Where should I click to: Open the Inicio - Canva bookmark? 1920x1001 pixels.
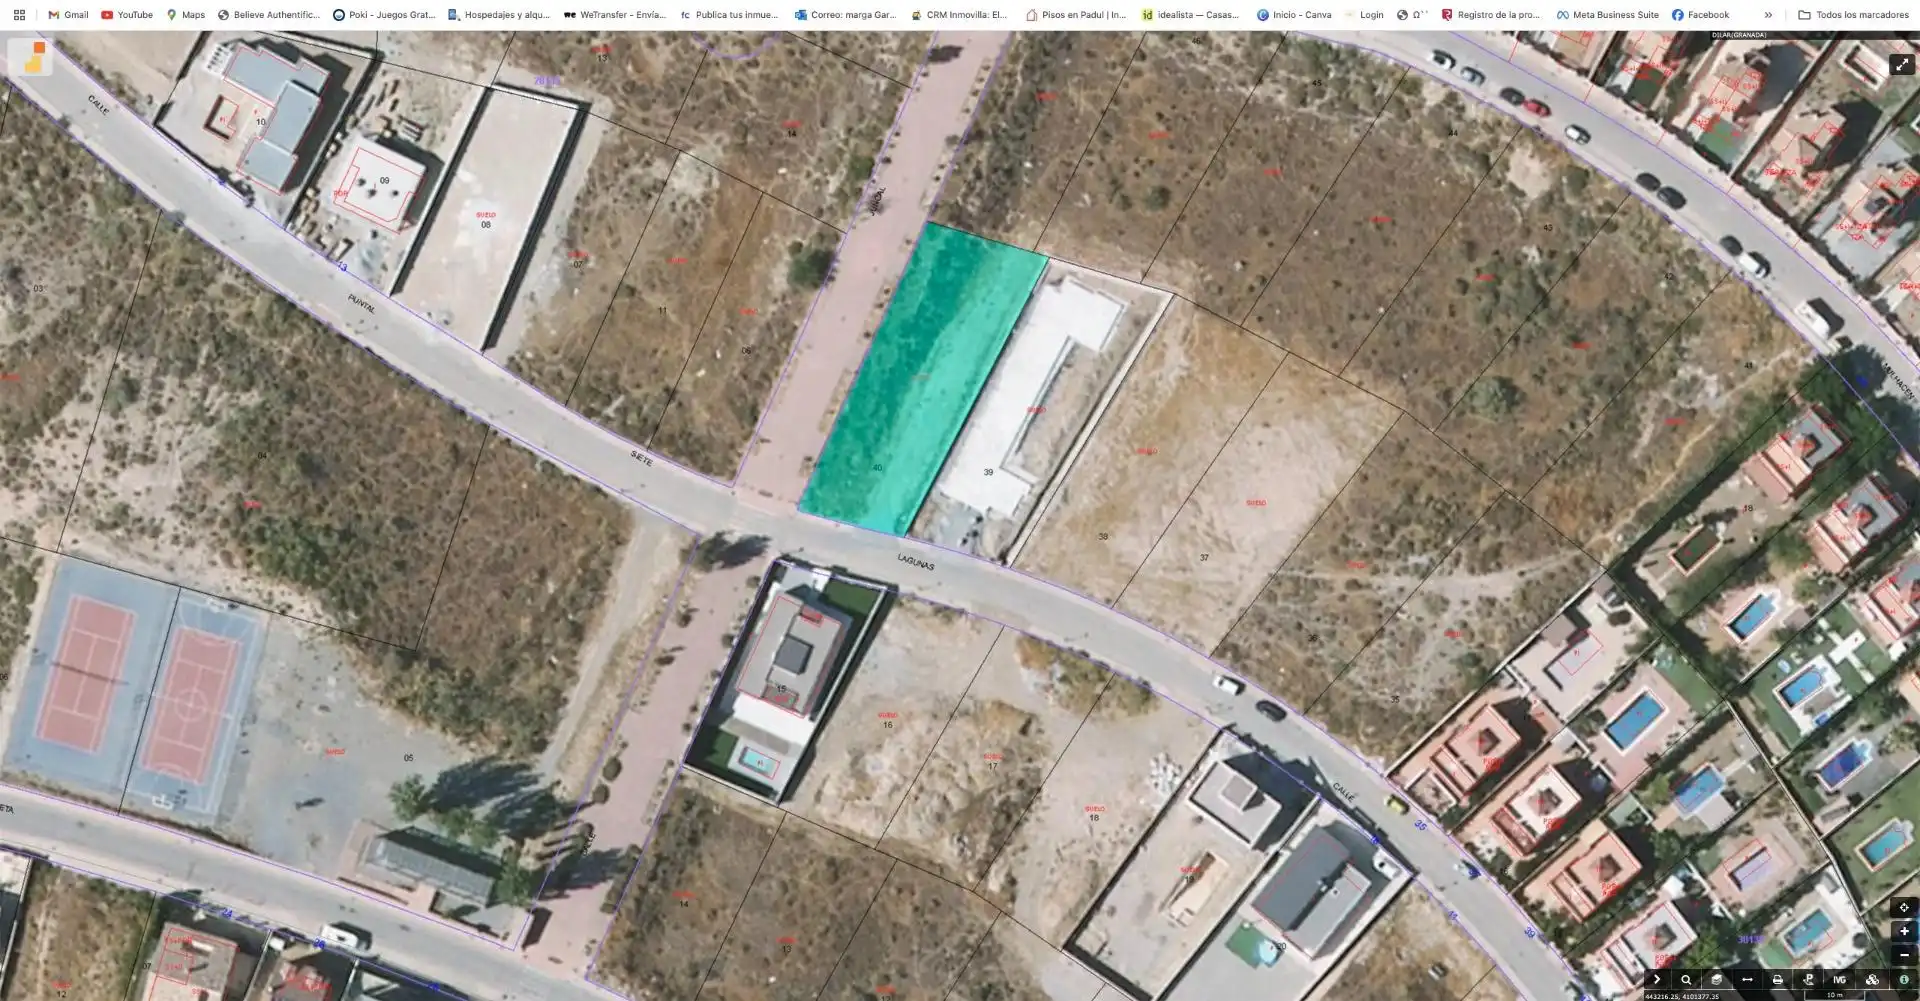point(1294,15)
